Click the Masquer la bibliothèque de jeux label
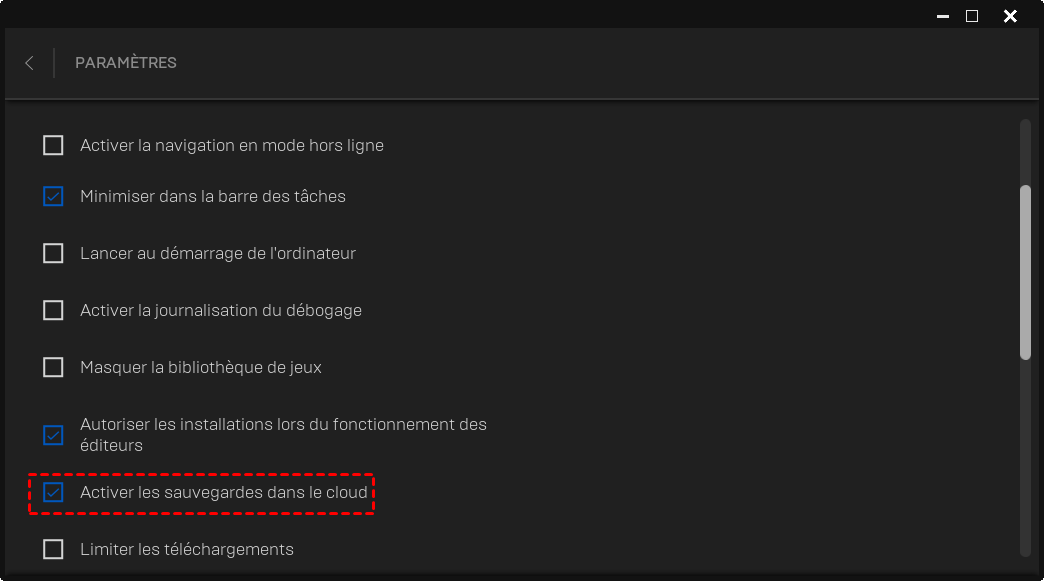The width and height of the screenshot is (1044, 581). tap(200, 367)
